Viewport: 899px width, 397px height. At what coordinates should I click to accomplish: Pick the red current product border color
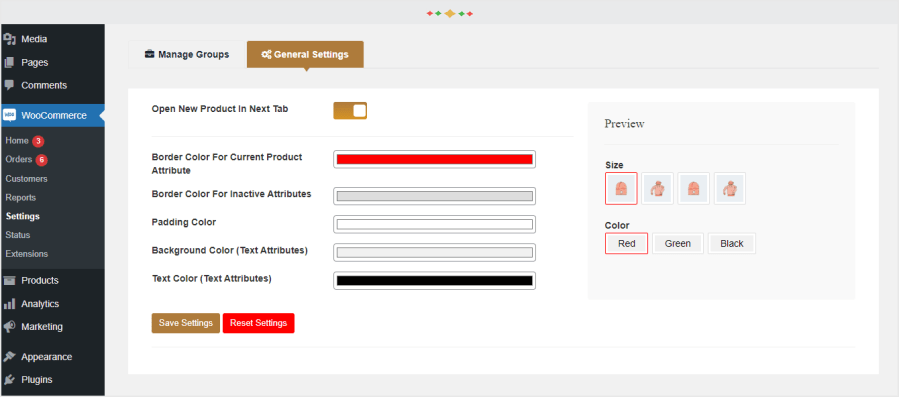tap(435, 159)
